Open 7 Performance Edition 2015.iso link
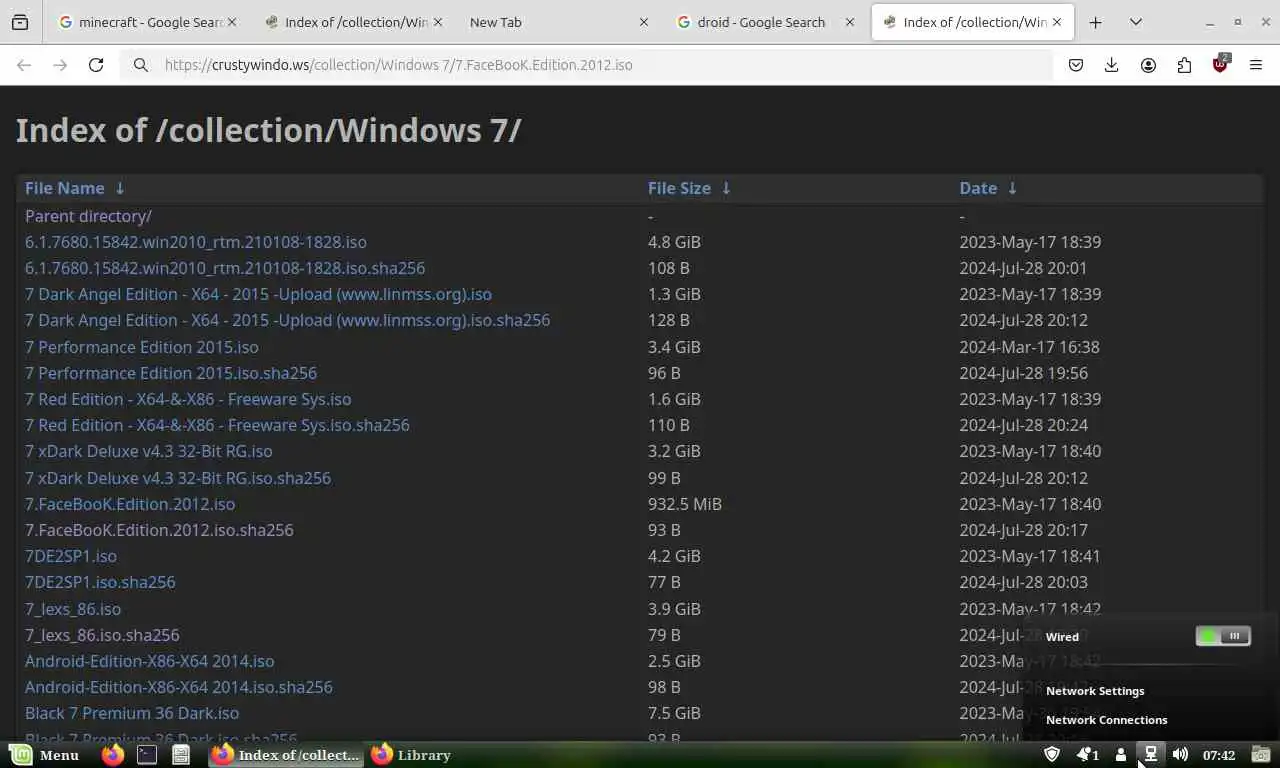 [x=142, y=347]
